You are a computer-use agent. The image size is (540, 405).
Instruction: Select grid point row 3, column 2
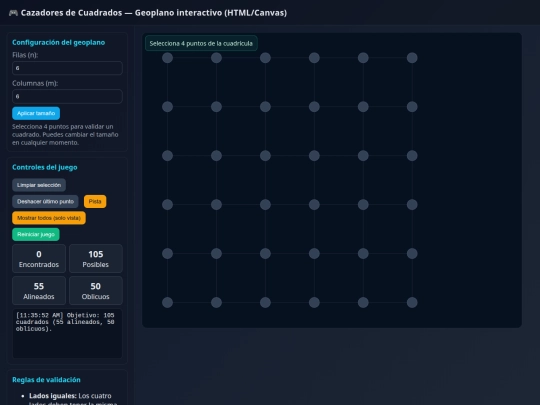pos(216,156)
